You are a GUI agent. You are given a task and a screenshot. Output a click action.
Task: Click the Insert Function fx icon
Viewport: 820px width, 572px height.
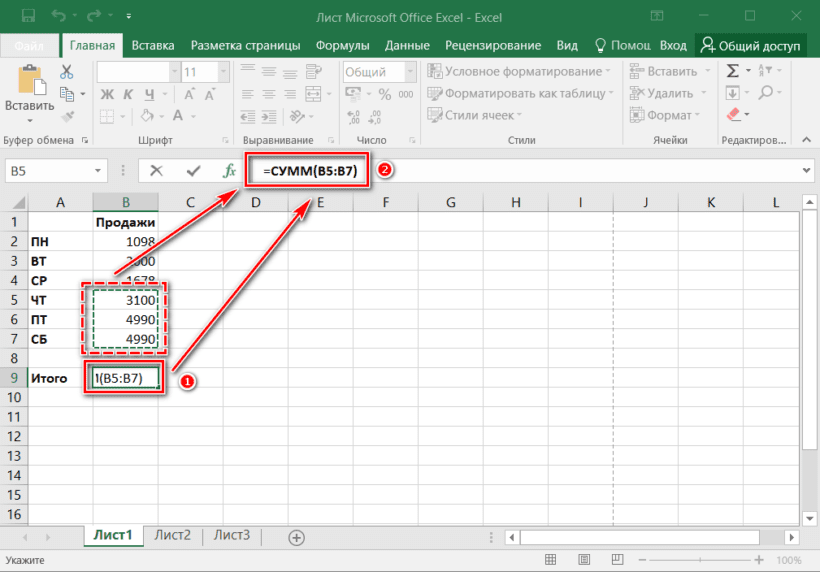(229, 171)
